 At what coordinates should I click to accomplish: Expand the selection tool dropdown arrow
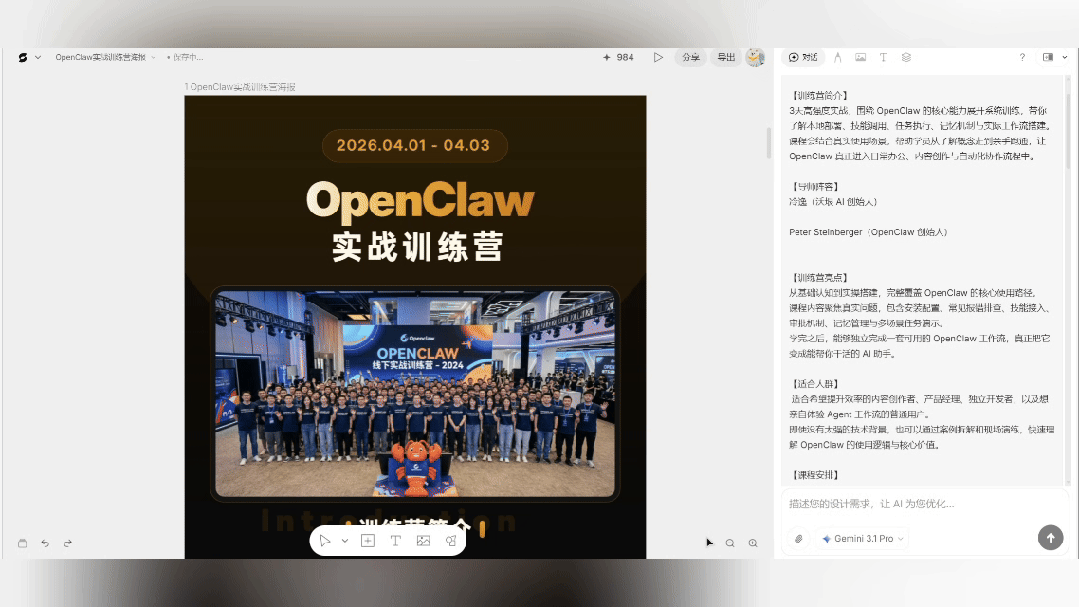tap(345, 540)
